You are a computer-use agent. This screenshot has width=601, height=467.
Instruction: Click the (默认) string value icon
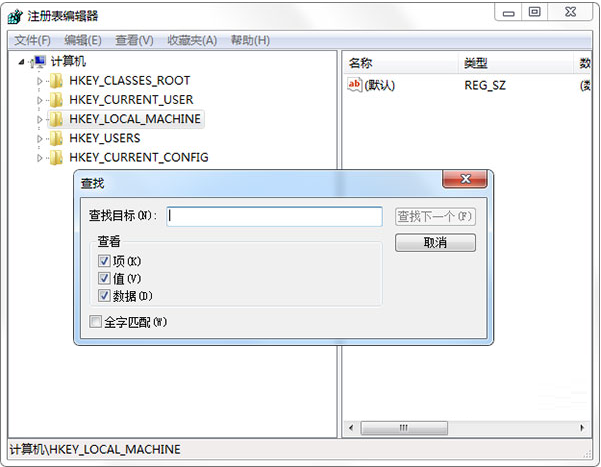coord(354,85)
